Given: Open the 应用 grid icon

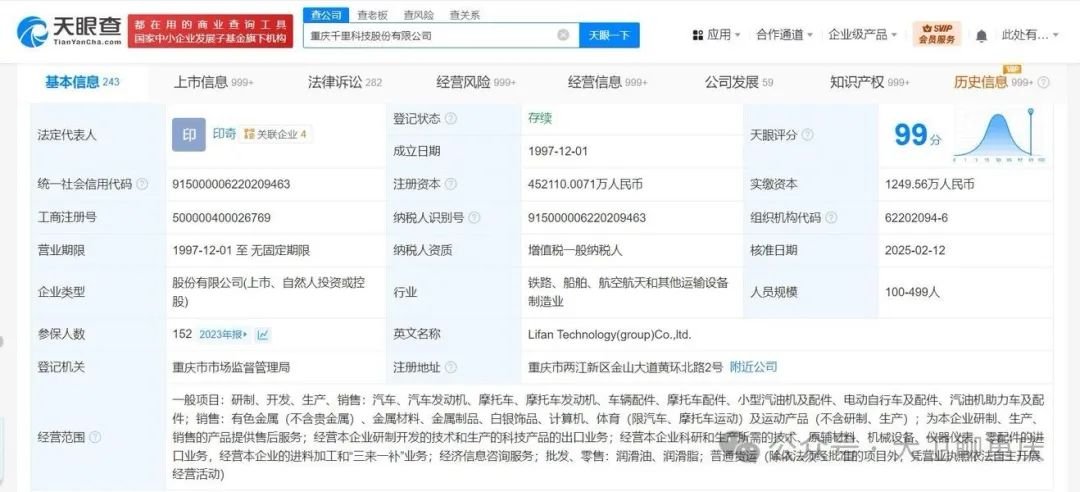Looking at the screenshot, I should 698,34.
